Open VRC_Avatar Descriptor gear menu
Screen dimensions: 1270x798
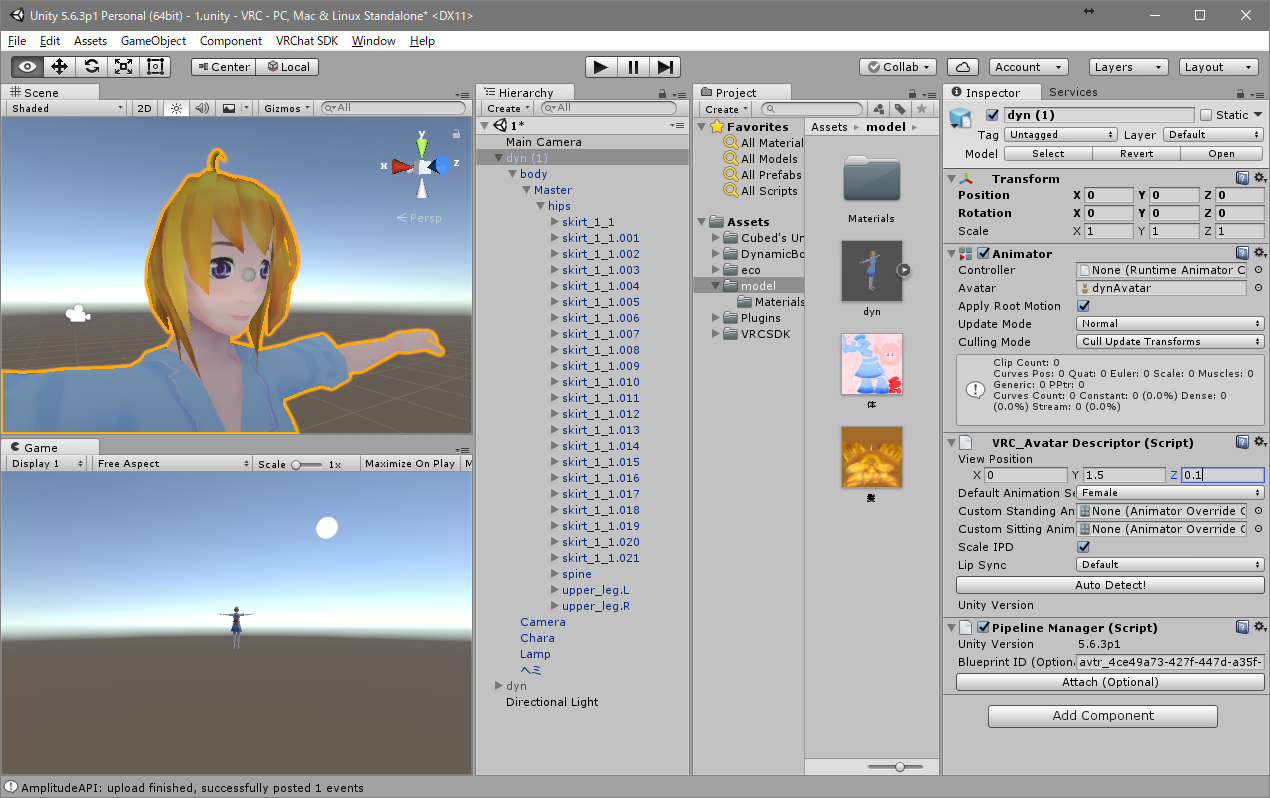pos(1259,442)
